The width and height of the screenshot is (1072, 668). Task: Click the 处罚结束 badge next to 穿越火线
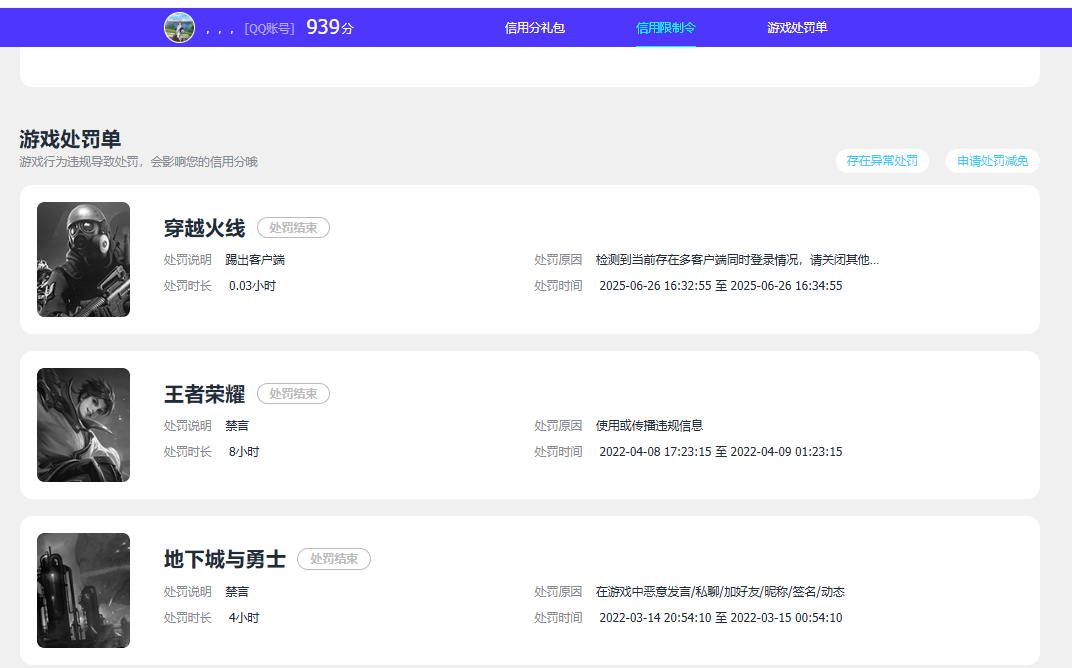[x=293, y=228]
